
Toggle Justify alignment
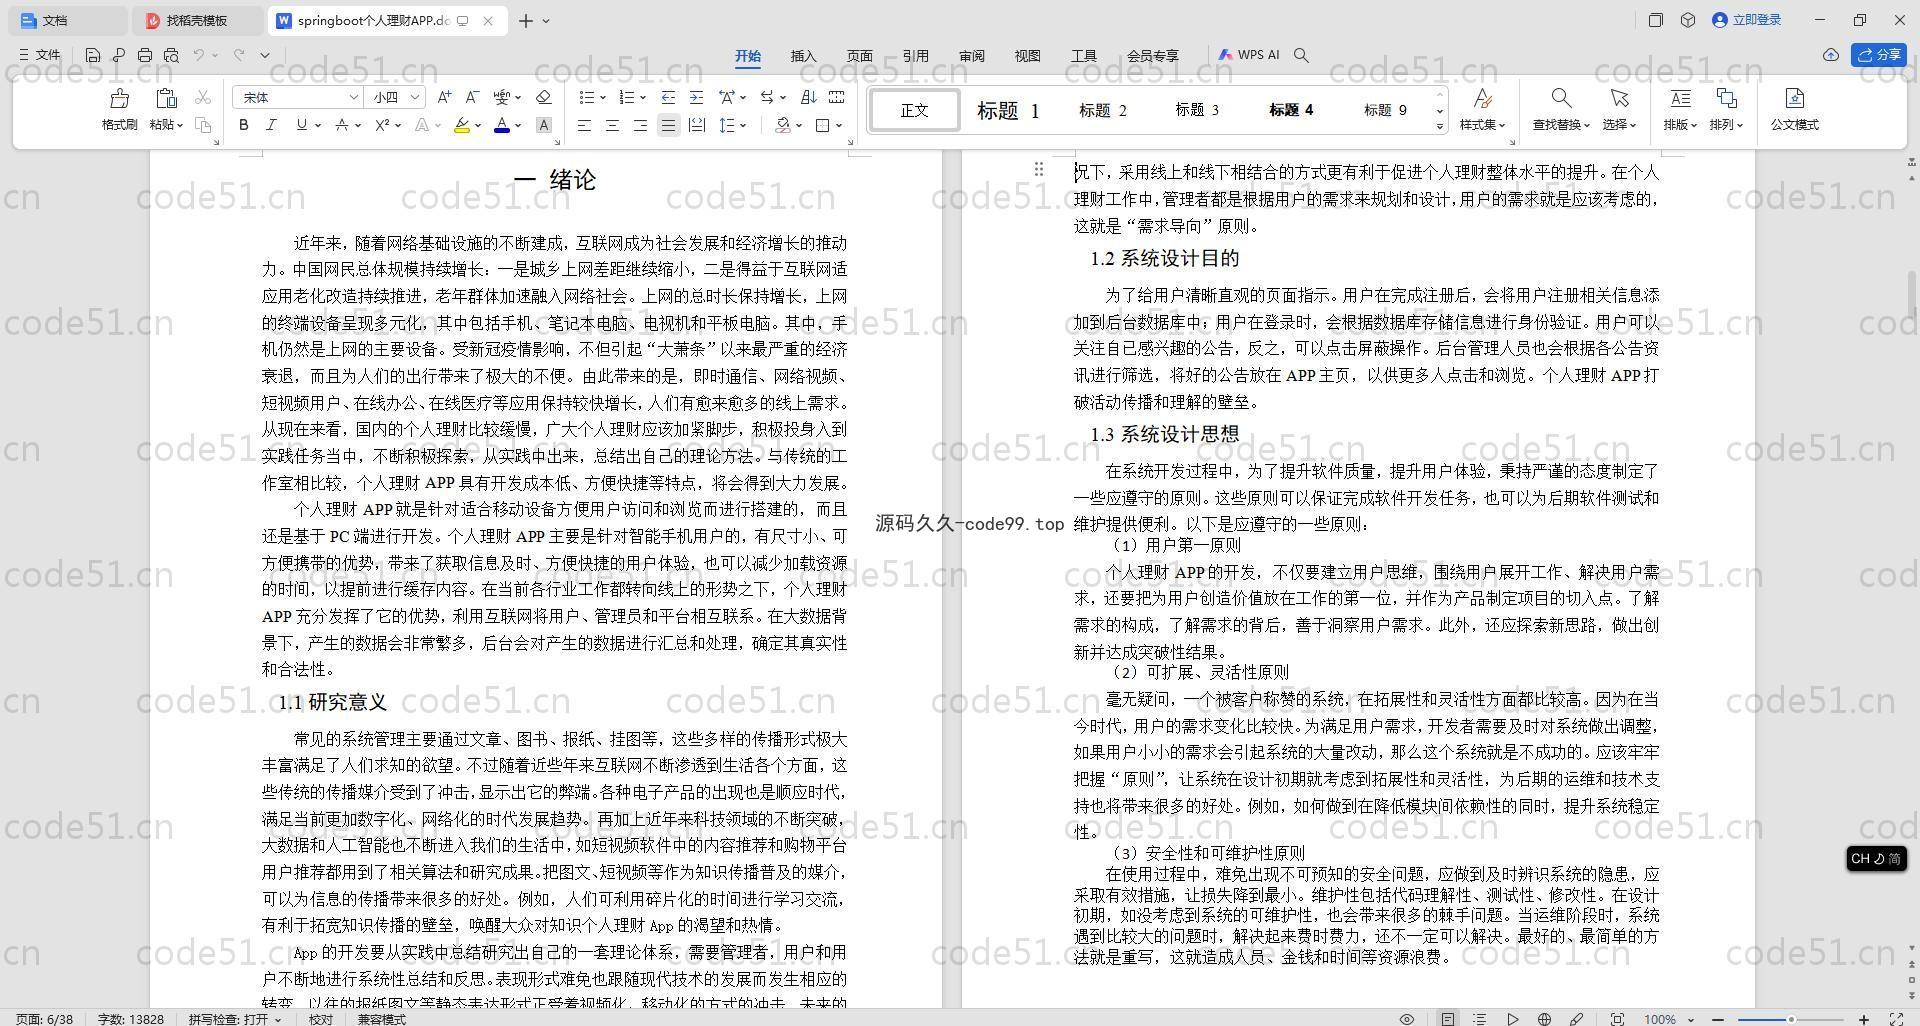click(668, 125)
